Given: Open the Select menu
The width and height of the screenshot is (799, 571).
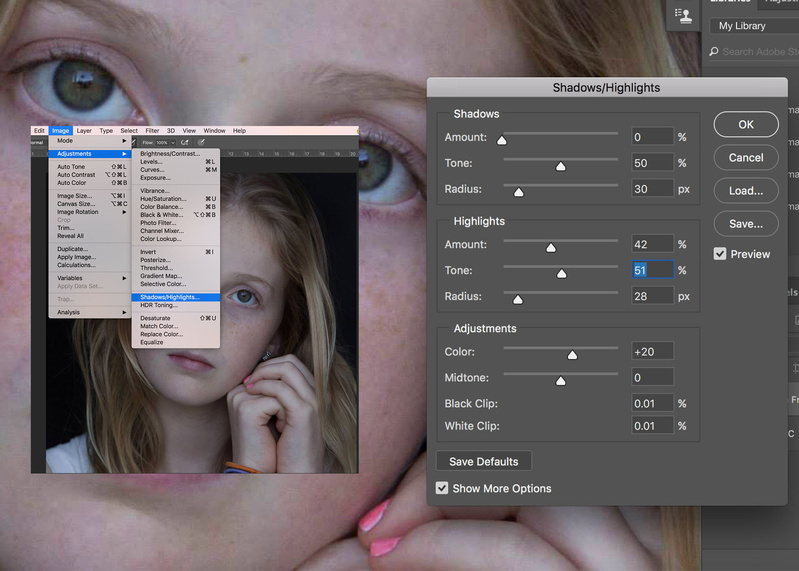Looking at the screenshot, I should pos(129,130).
